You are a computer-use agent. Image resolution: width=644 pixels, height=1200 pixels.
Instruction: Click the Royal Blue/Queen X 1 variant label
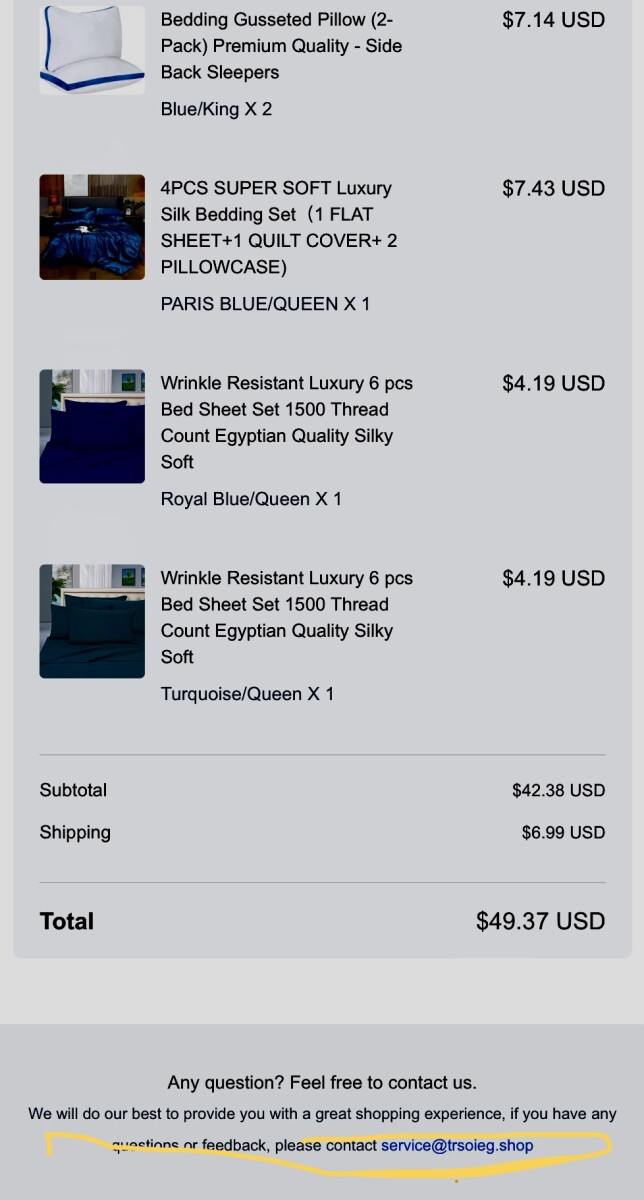click(251, 499)
